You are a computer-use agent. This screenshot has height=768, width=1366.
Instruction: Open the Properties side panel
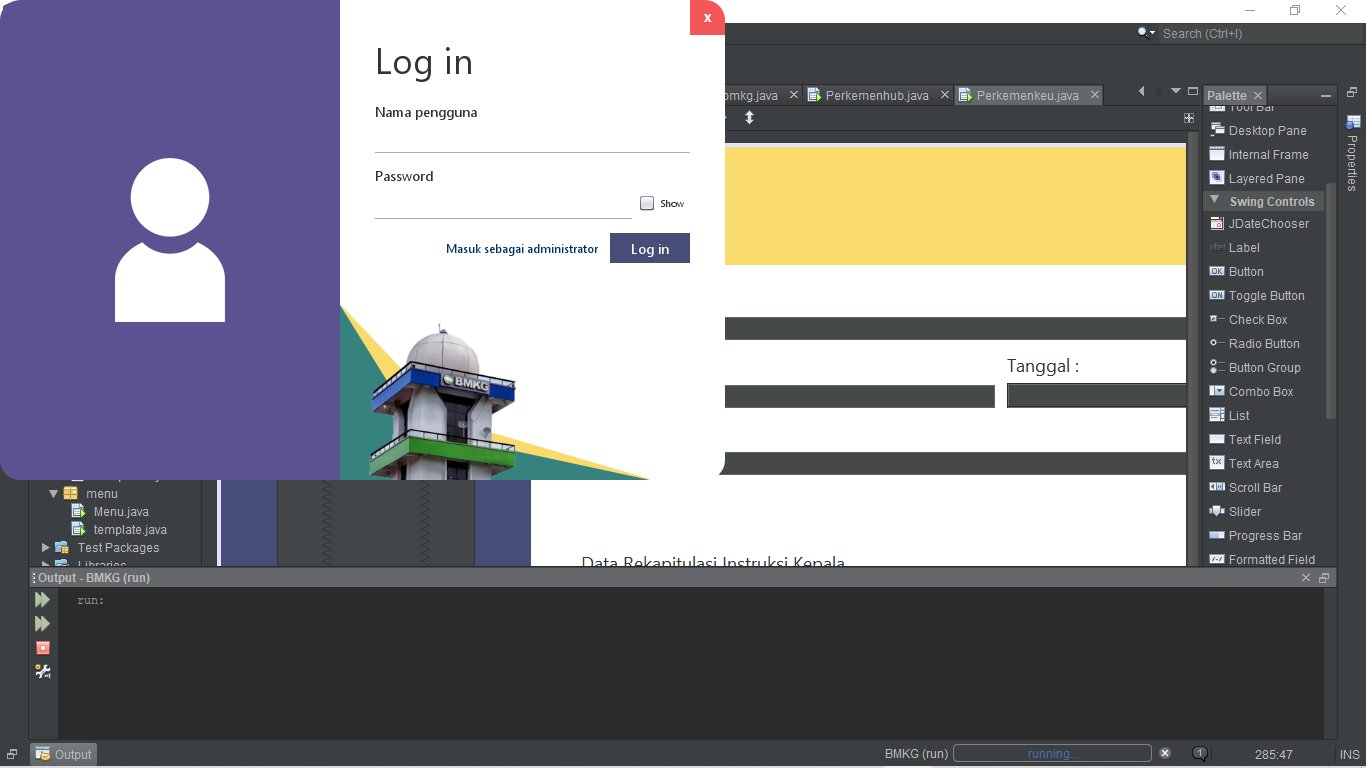(x=1353, y=152)
